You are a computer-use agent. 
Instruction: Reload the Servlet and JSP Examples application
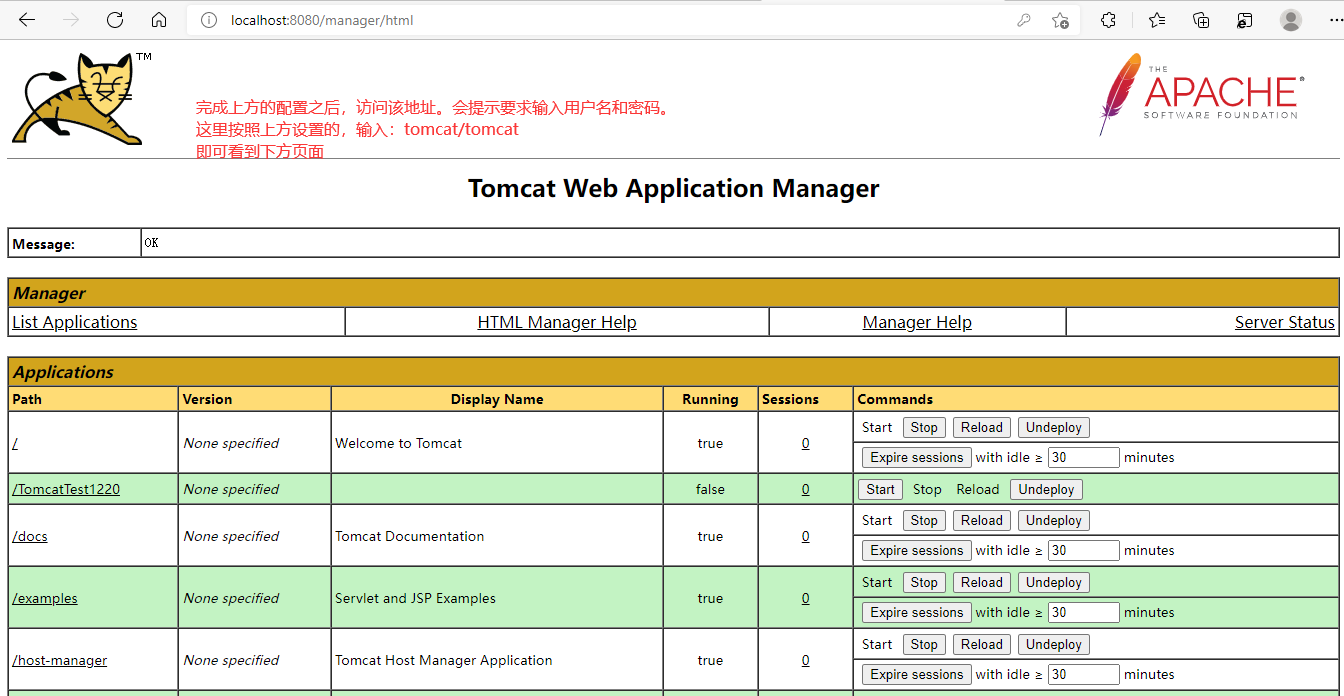tap(982, 582)
